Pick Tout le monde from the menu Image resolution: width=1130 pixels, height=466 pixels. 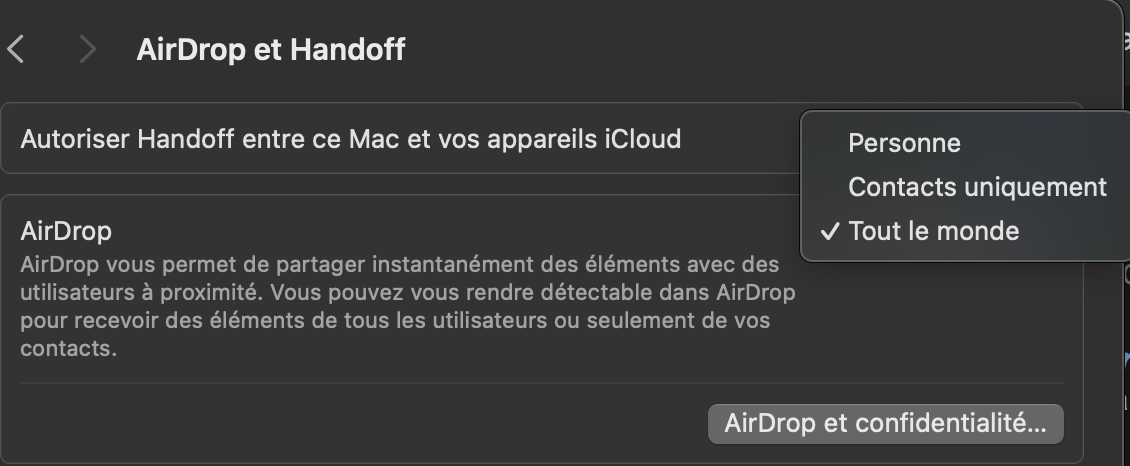933,232
